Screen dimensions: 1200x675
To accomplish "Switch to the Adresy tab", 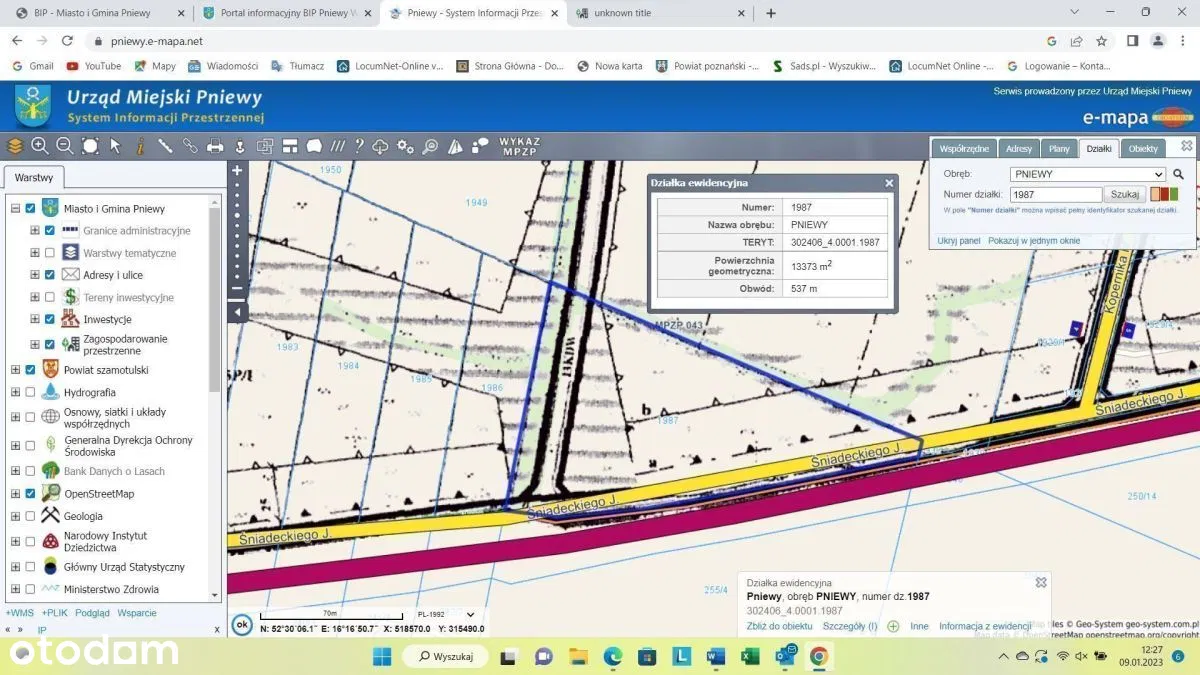I will tap(1019, 149).
